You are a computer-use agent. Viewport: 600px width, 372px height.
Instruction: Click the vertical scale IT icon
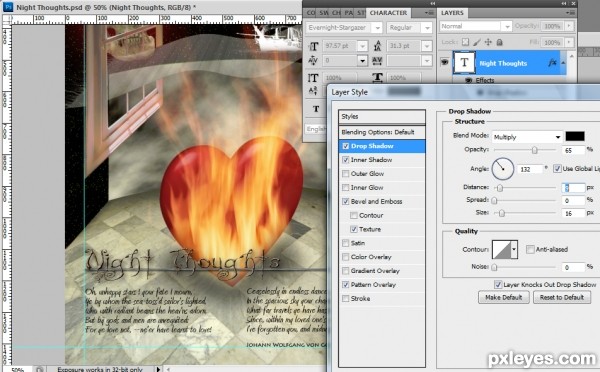(313, 78)
